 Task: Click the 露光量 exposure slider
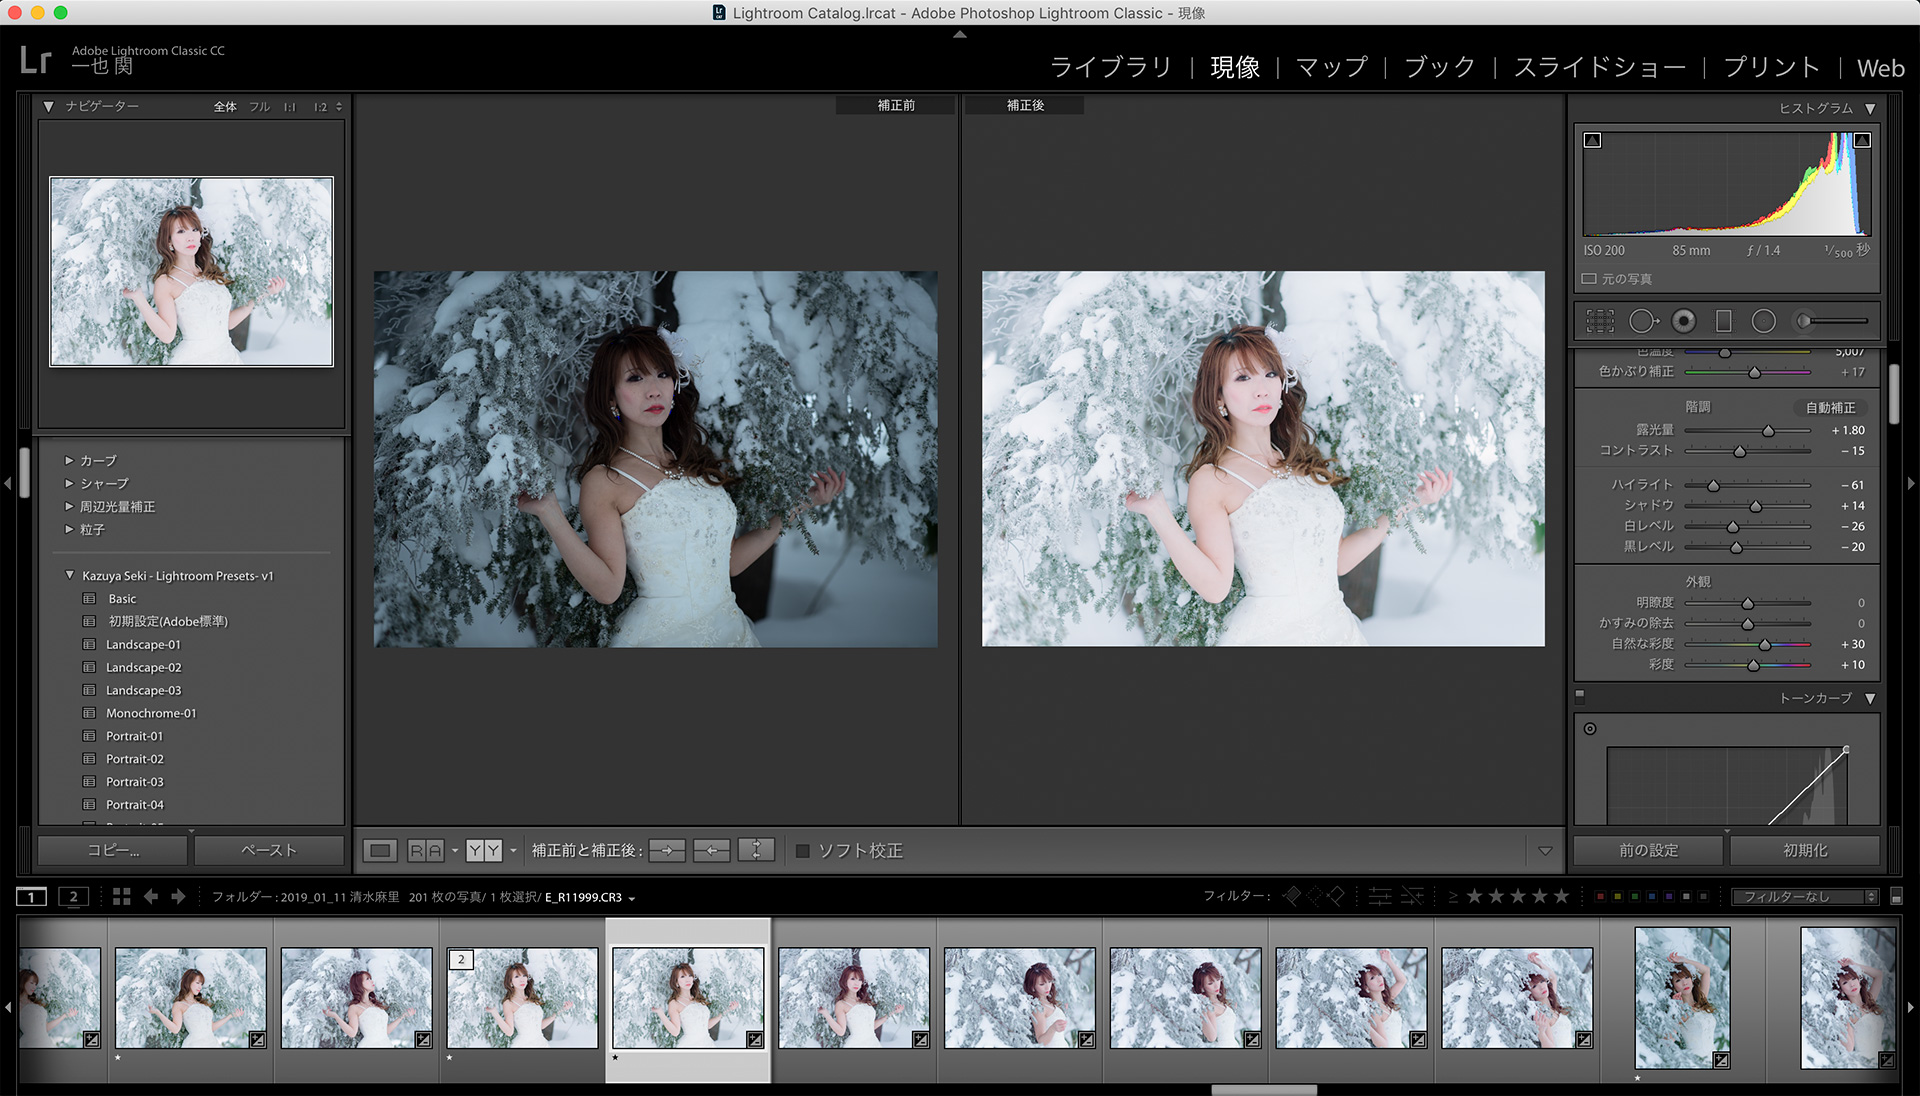pyautogui.click(x=1747, y=430)
